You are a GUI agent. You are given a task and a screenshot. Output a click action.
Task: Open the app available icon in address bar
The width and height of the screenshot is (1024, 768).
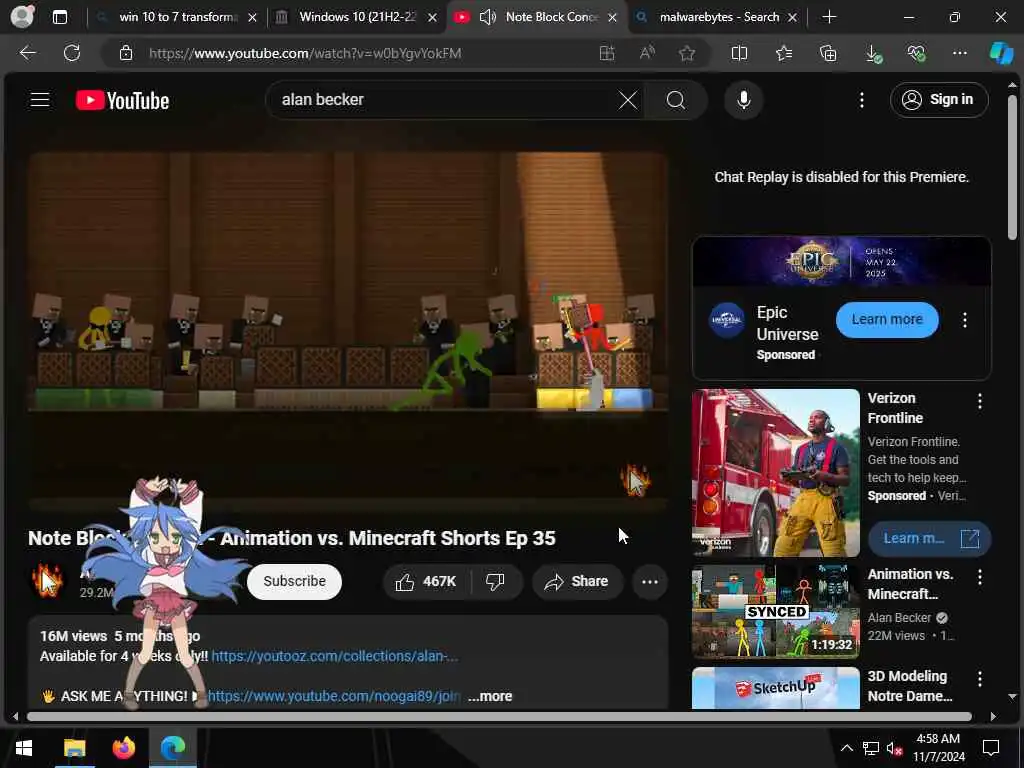pyautogui.click(x=607, y=53)
